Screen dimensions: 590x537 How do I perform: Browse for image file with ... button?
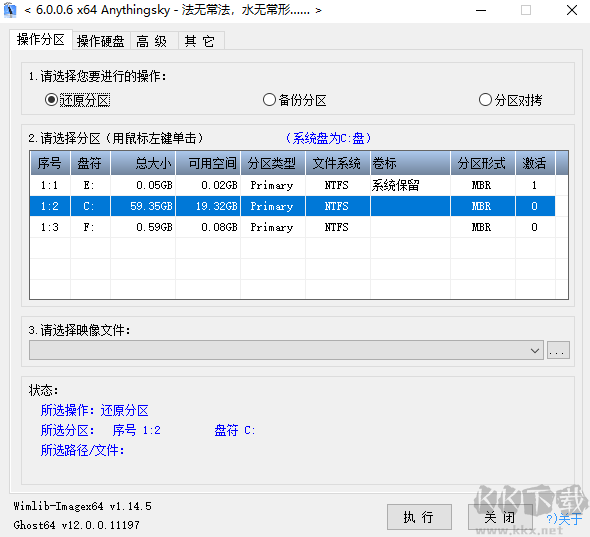558,351
